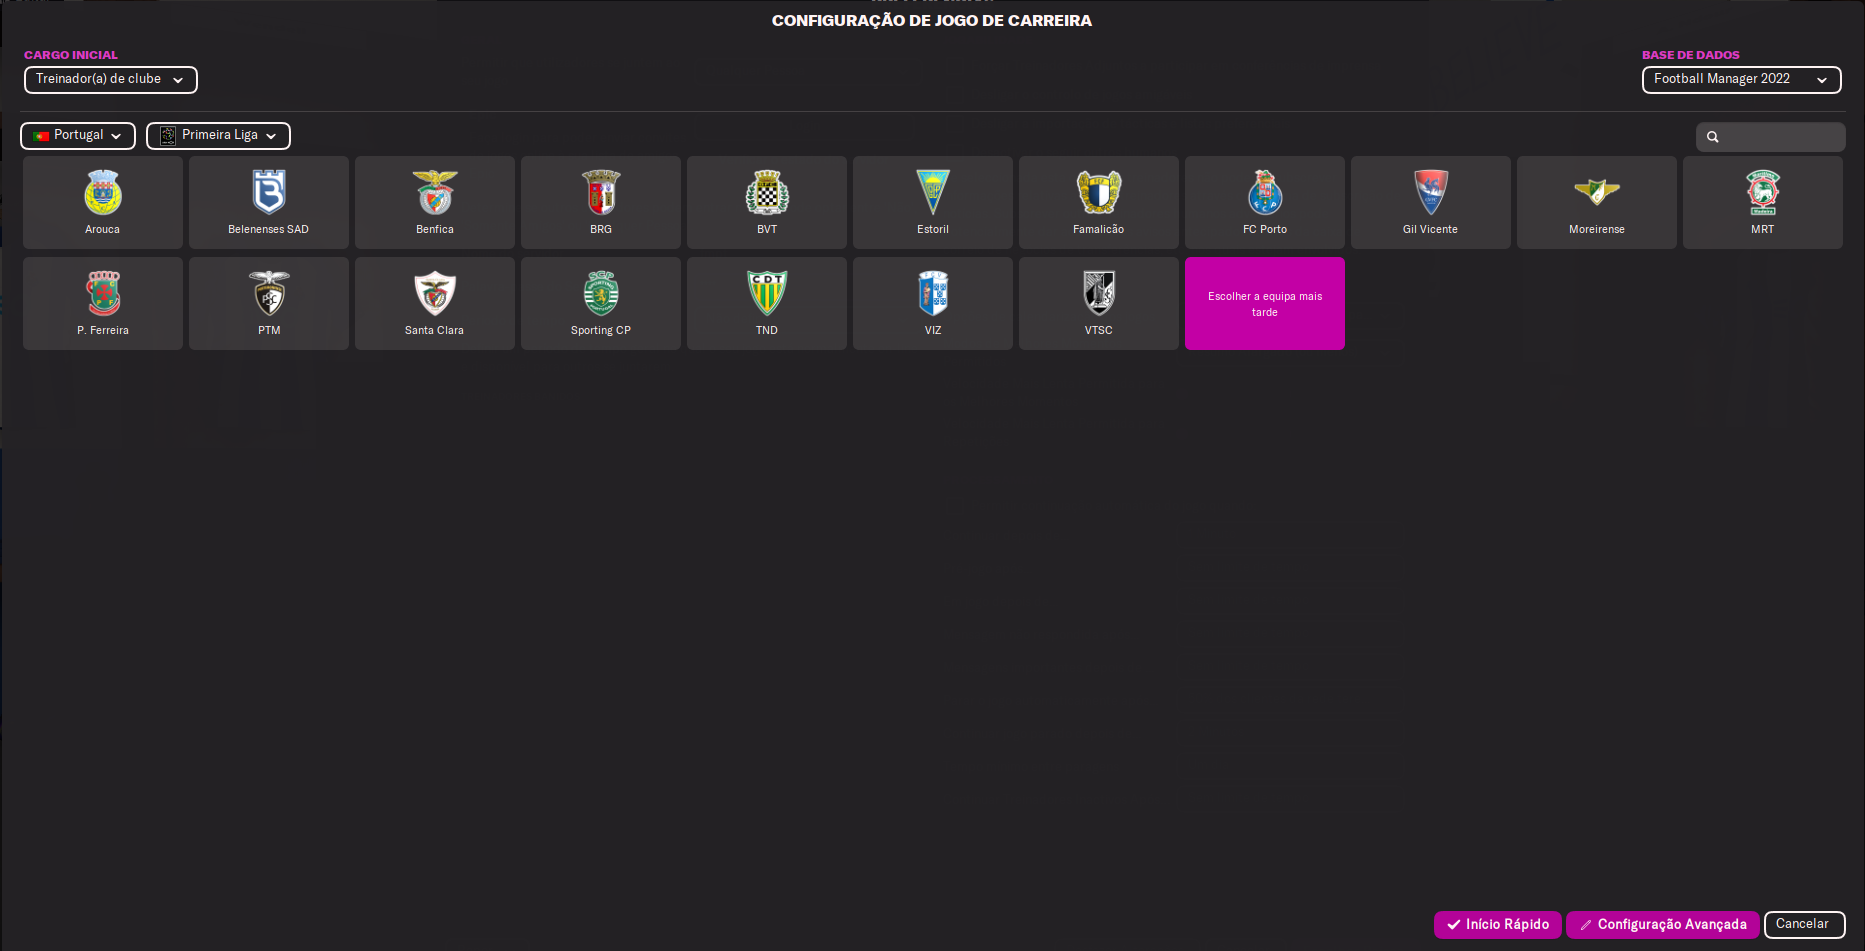Select the BRG club crest
1865x951 pixels.
pyautogui.click(x=601, y=192)
